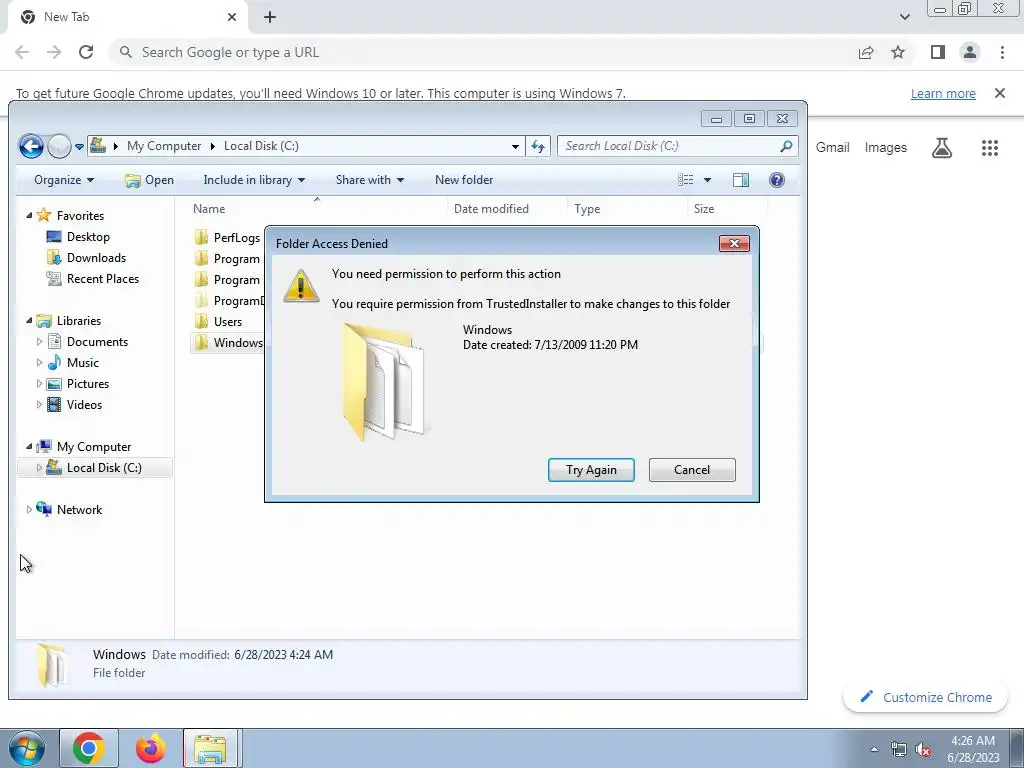1024x768 pixels.
Task: Click Open in the Explorer toolbar
Action: pos(150,180)
